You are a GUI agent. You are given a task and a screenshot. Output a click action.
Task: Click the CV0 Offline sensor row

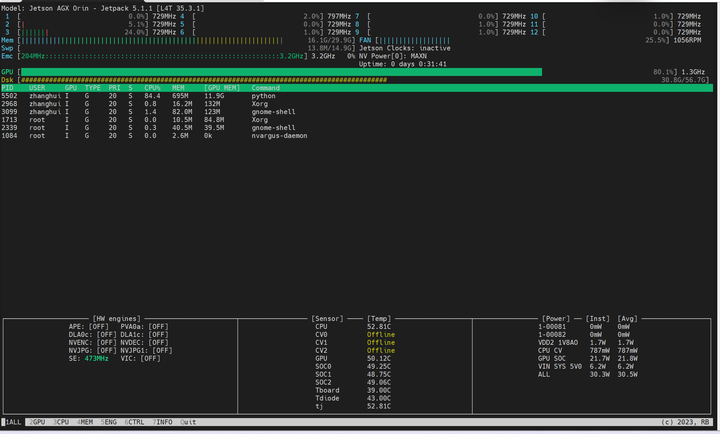(x=355, y=335)
